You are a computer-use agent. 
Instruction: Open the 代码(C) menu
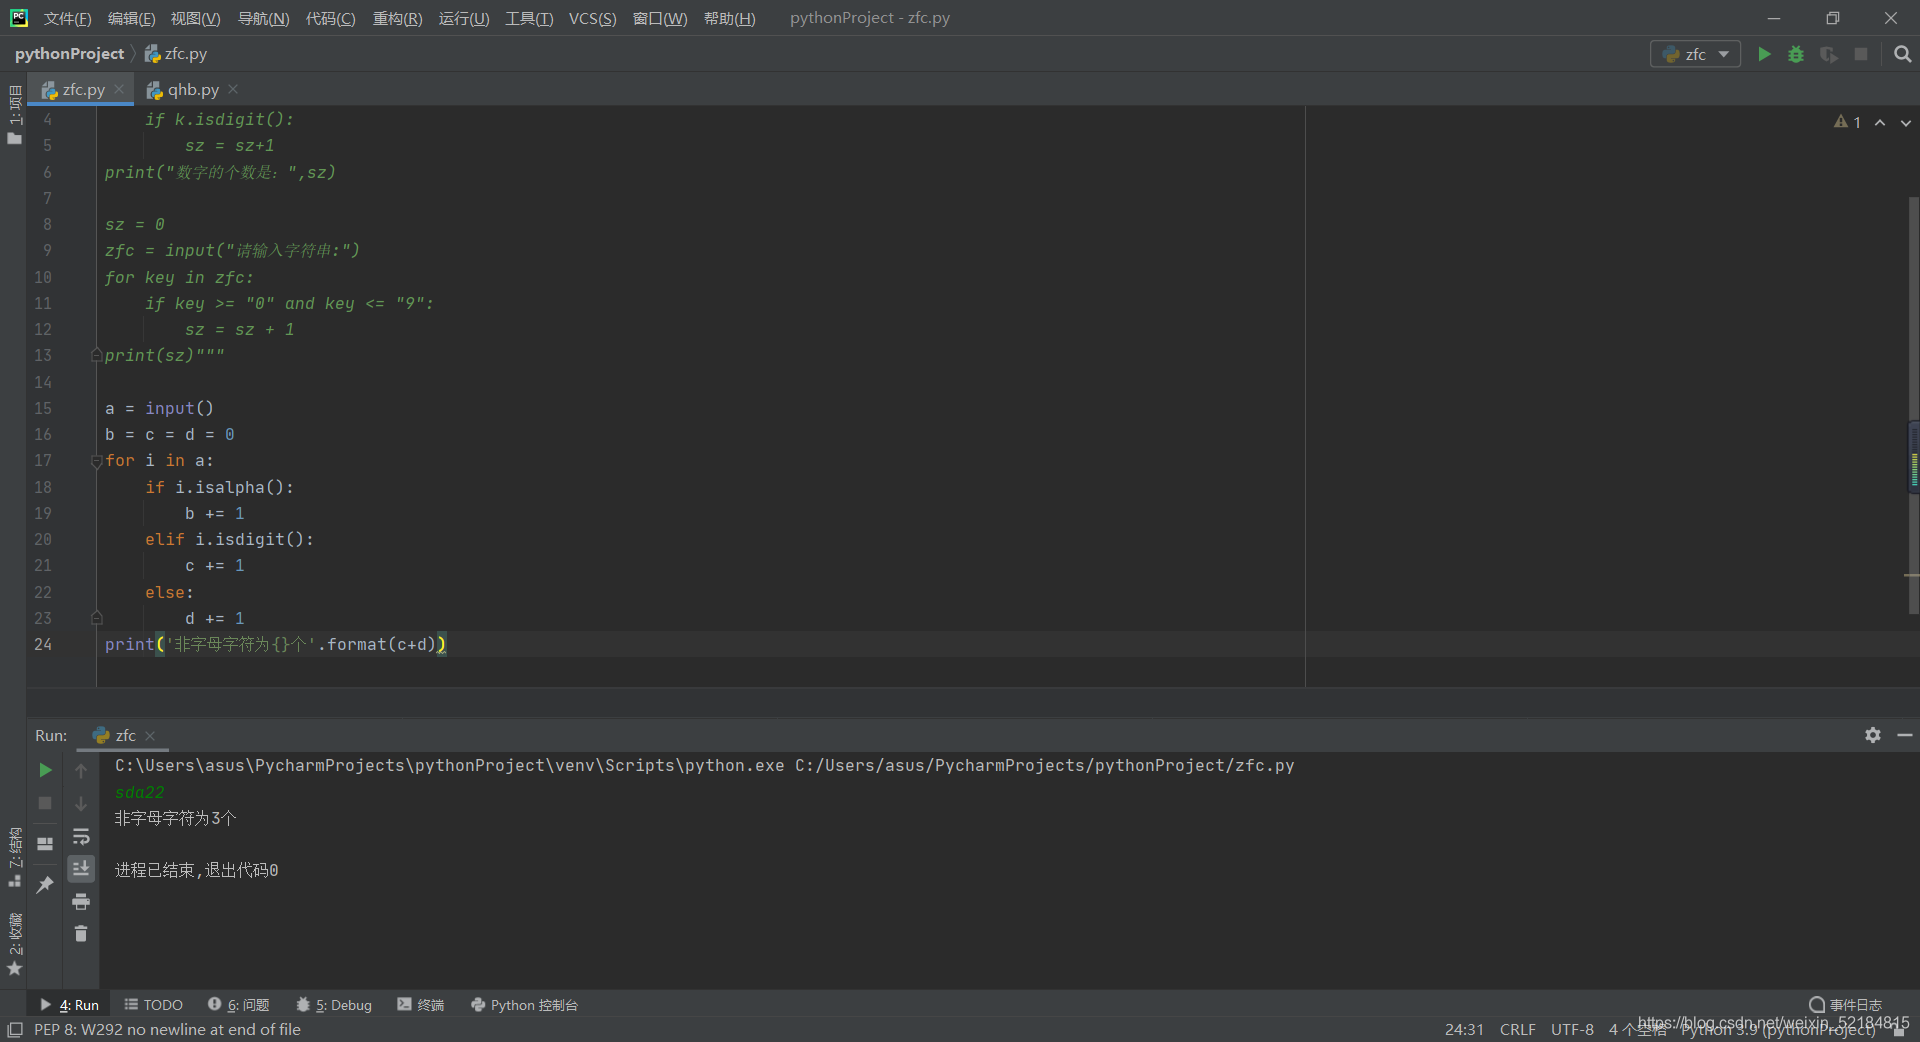(x=330, y=19)
